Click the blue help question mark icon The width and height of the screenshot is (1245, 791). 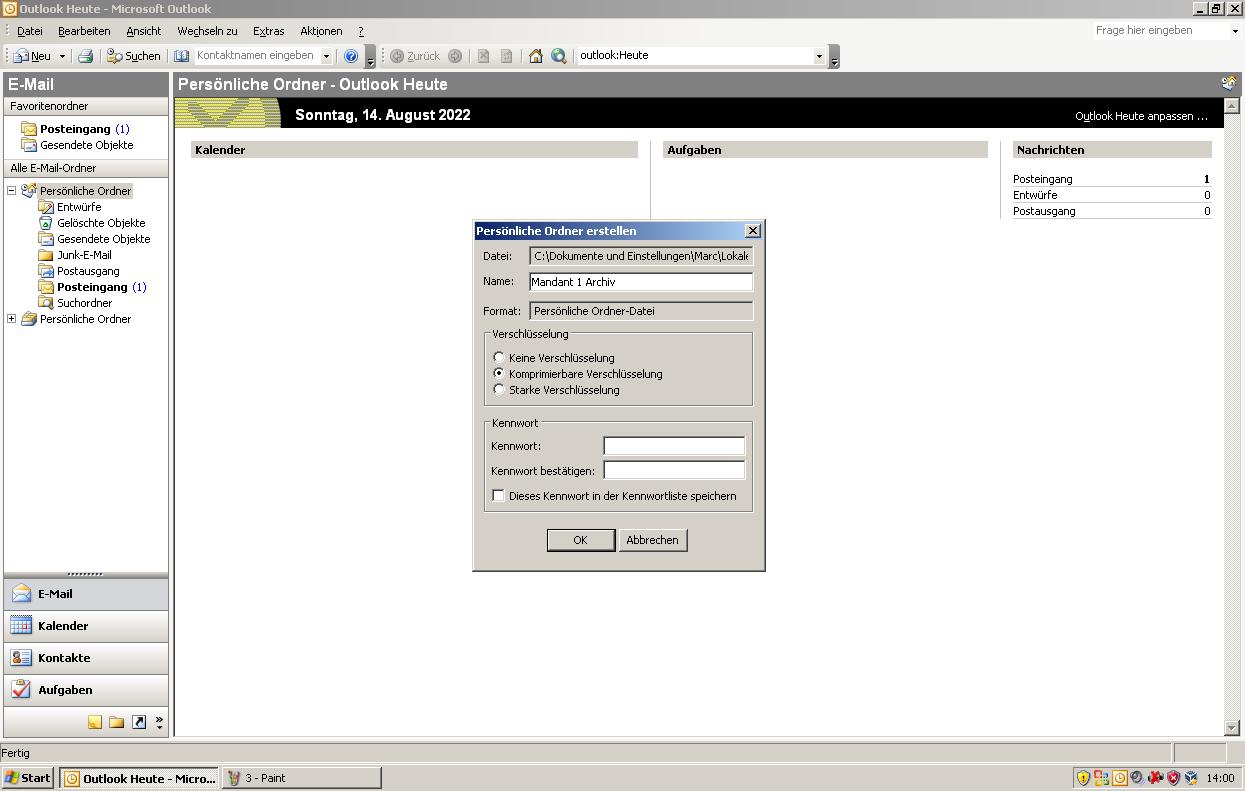[351, 56]
